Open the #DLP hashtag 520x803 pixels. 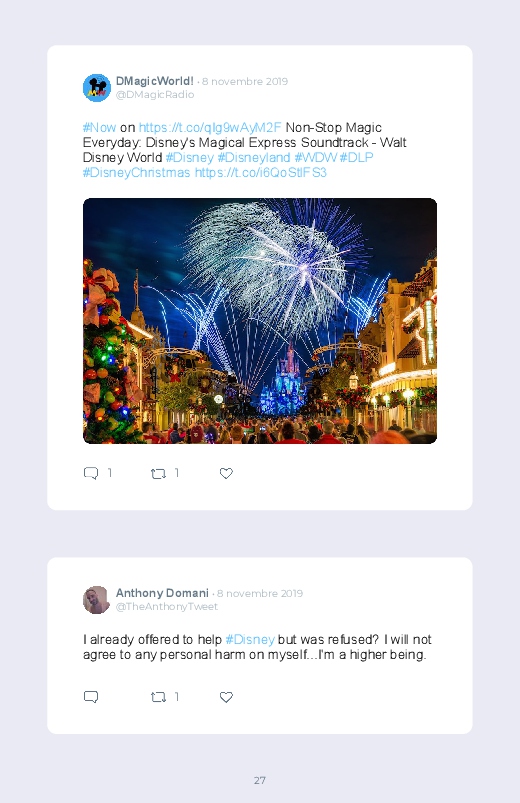(x=357, y=157)
